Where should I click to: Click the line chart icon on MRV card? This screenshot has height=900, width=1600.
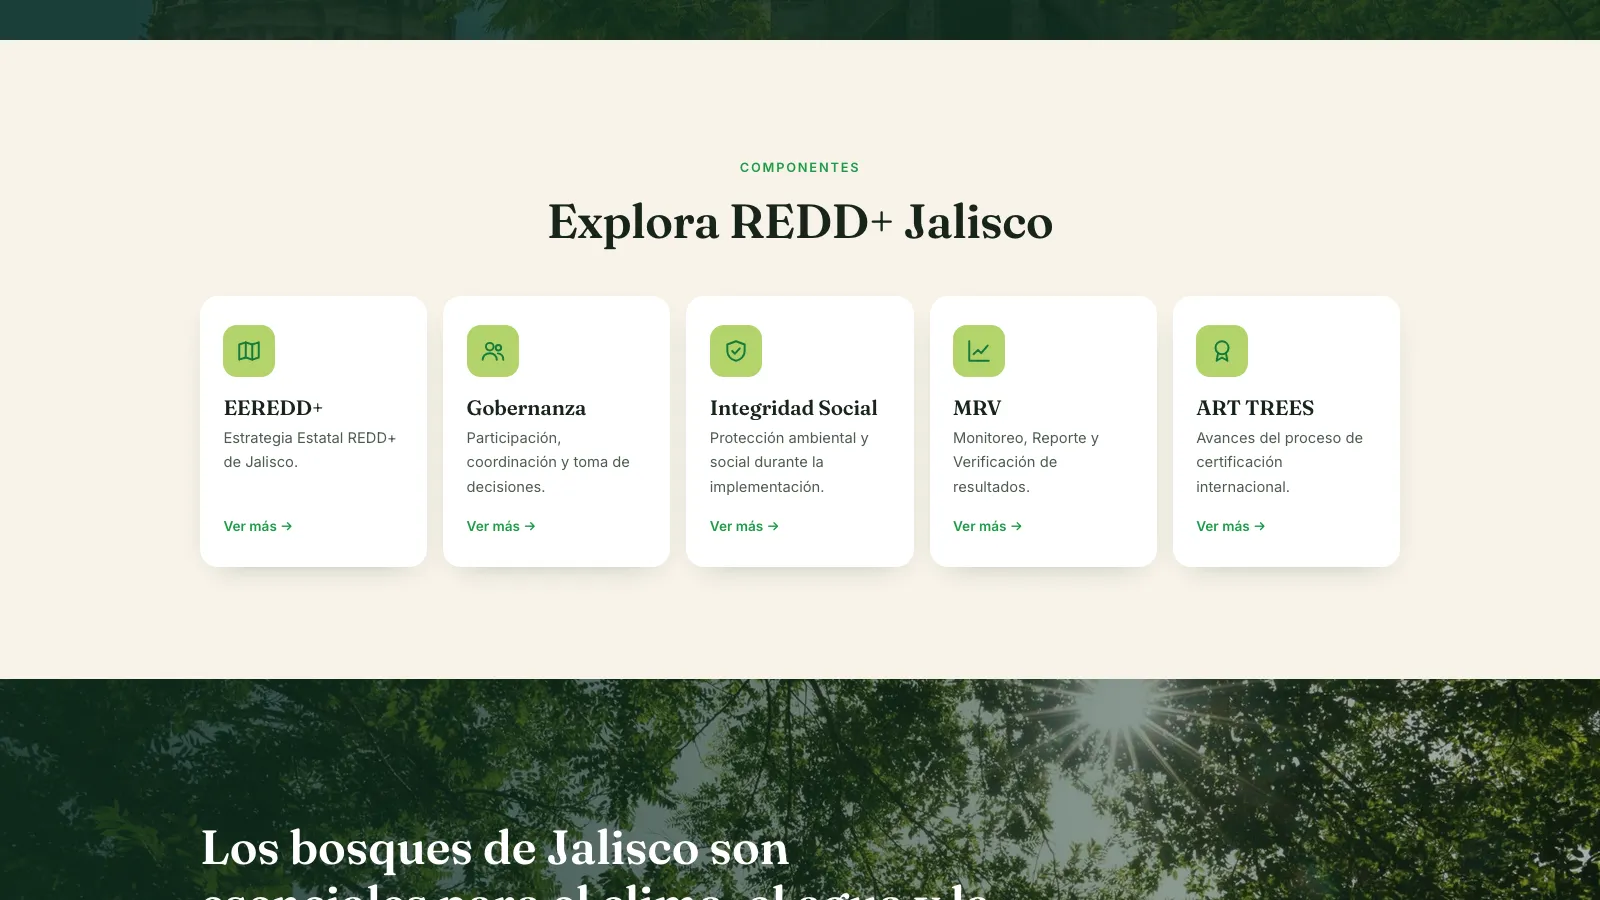979,351
